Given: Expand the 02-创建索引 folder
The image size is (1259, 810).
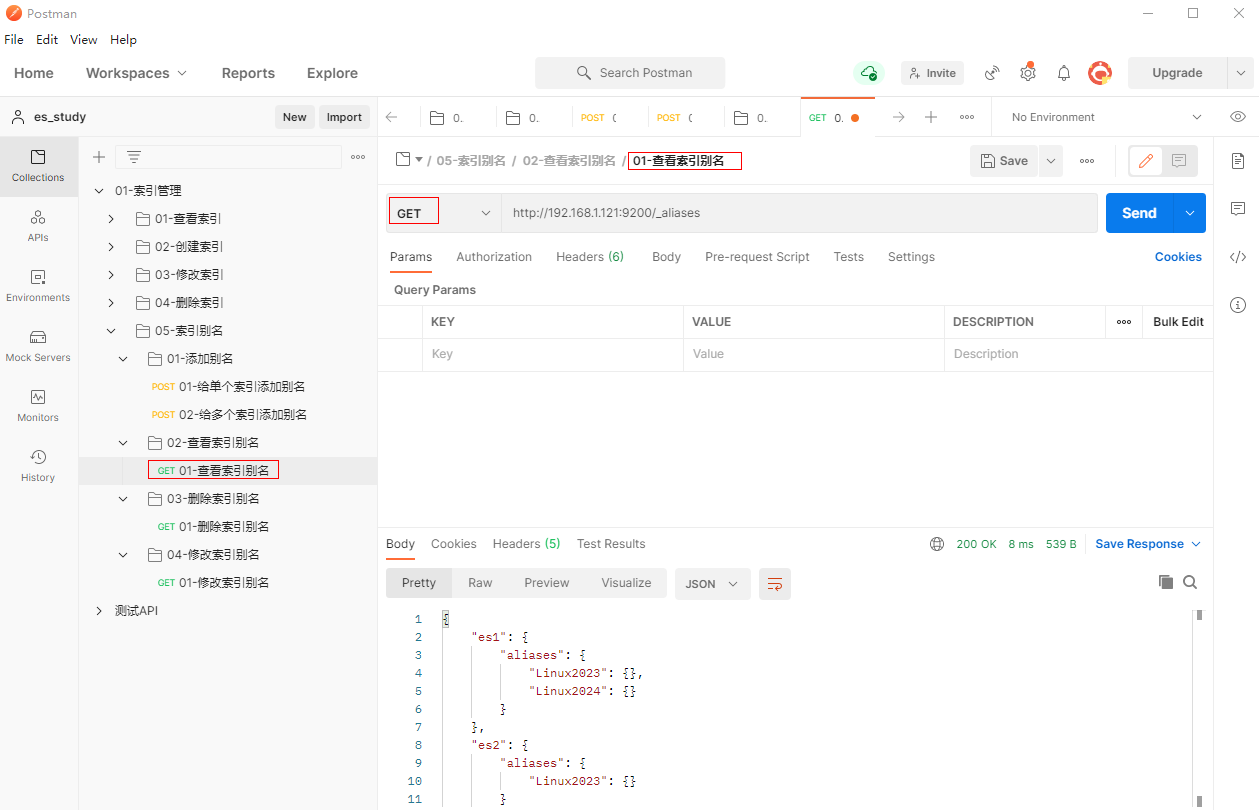Looking at the screenshot, I should pyautogui.click(x=111, y=247).
